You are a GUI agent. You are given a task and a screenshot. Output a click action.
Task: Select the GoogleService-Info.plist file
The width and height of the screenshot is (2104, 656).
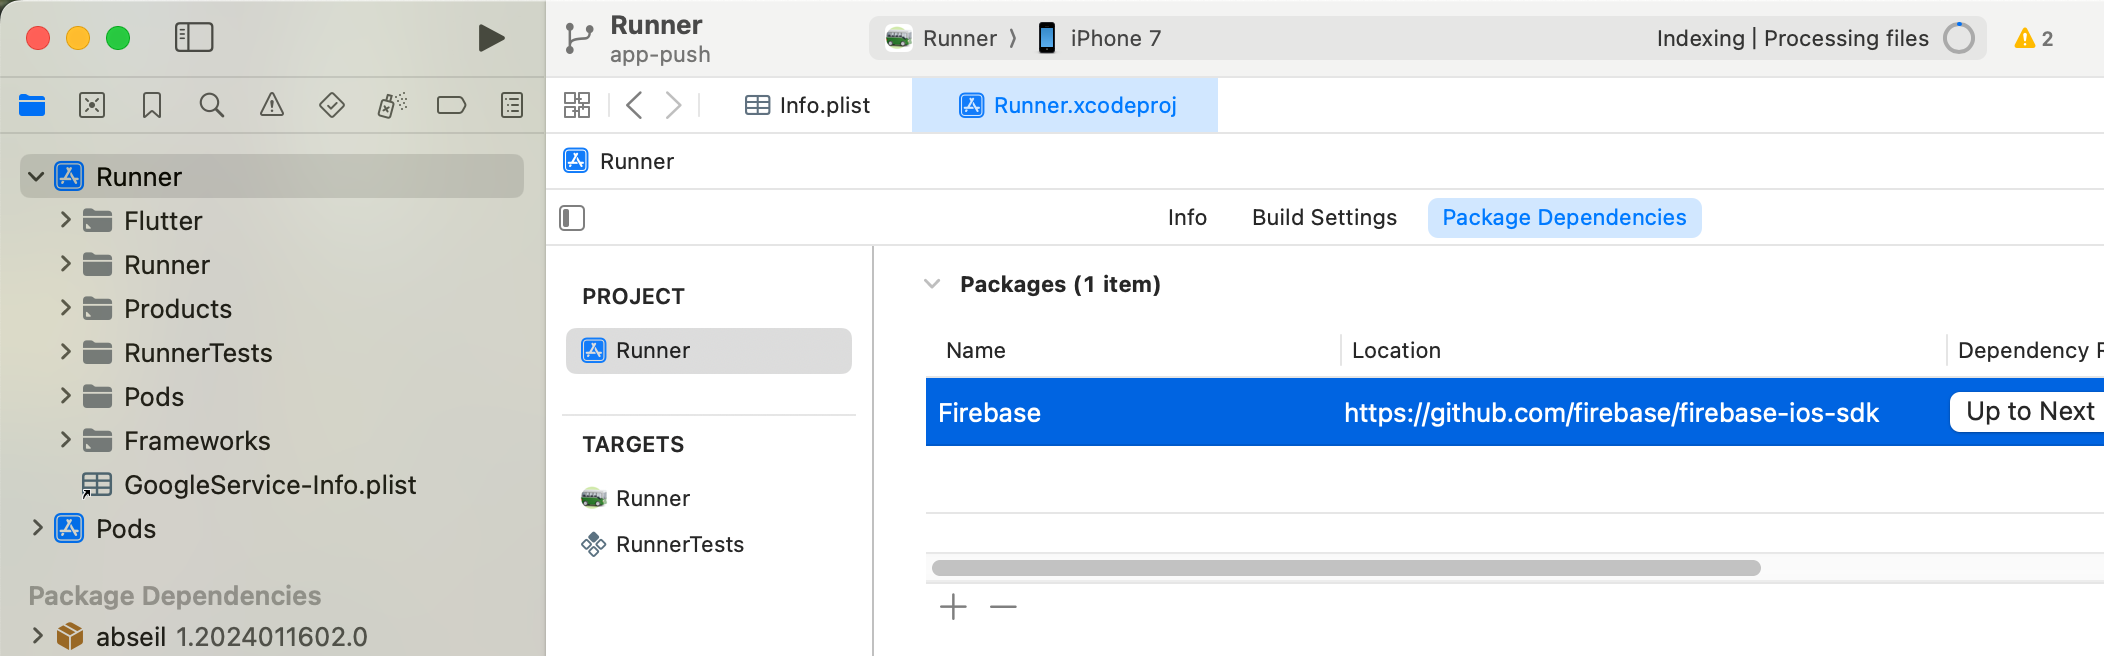click(x=249, y=485)
